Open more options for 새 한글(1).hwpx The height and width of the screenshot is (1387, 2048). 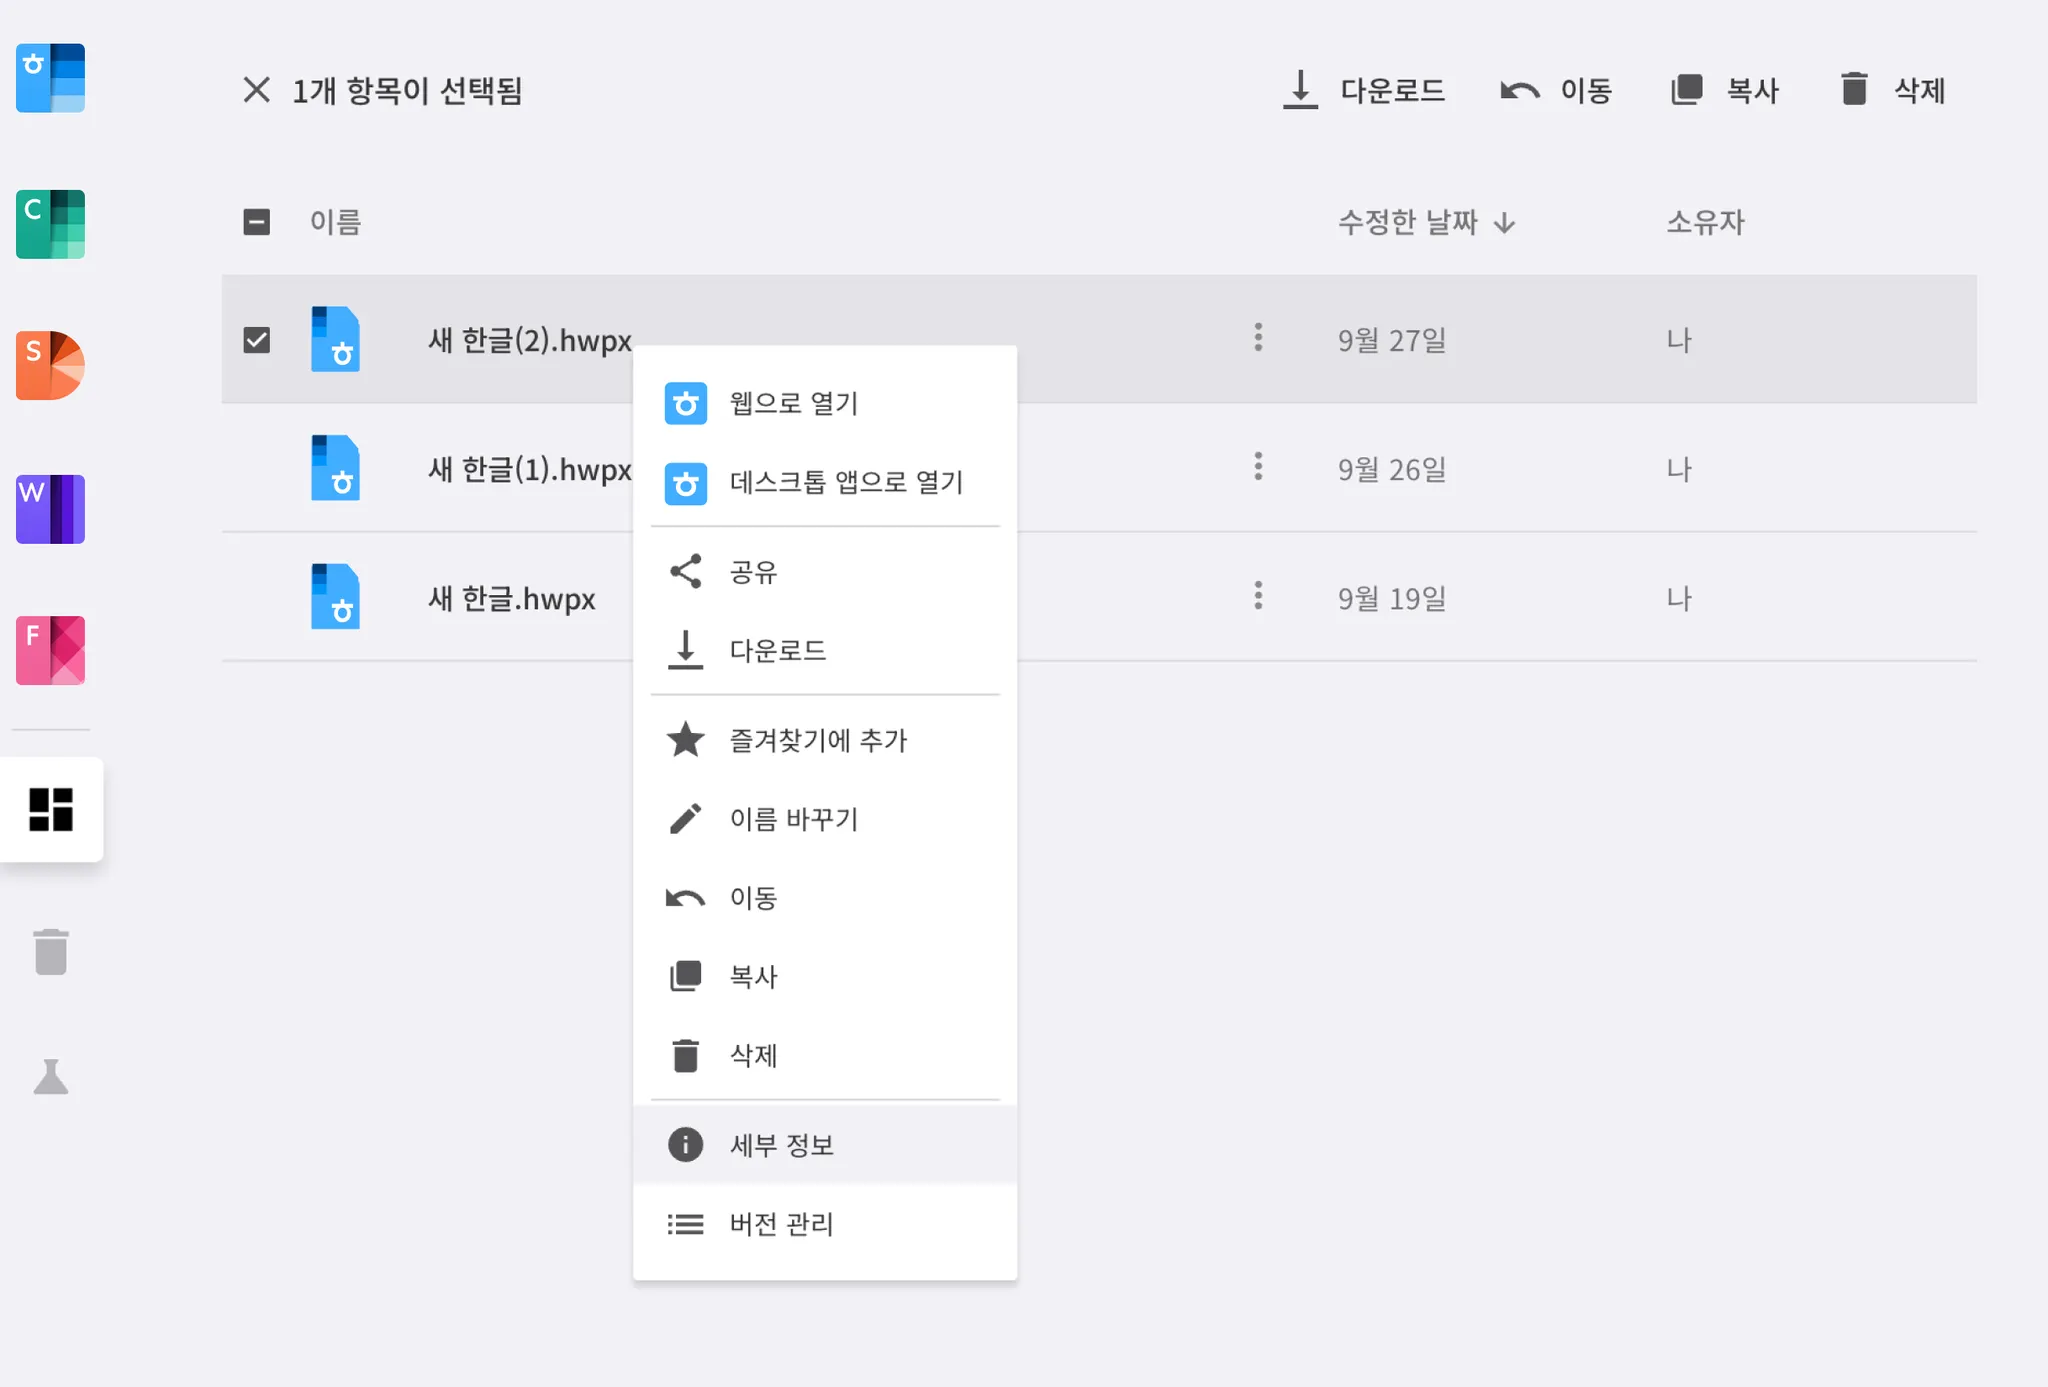coord(1258,466)
